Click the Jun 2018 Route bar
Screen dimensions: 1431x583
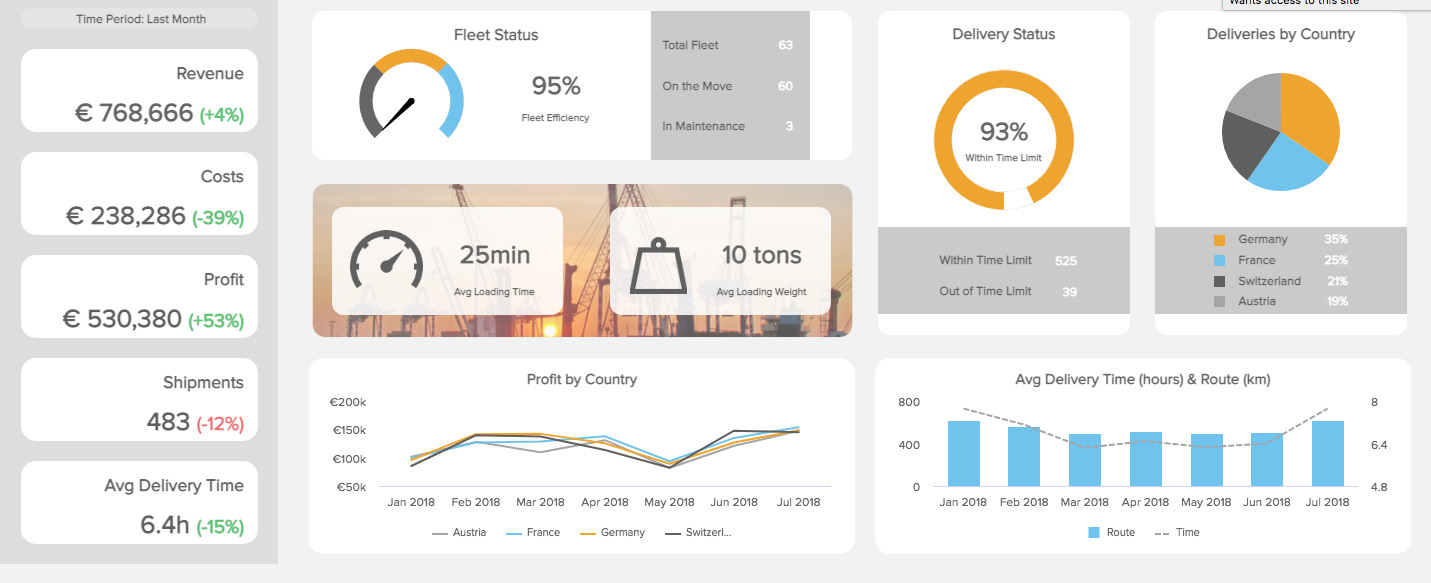(1267, 460)
